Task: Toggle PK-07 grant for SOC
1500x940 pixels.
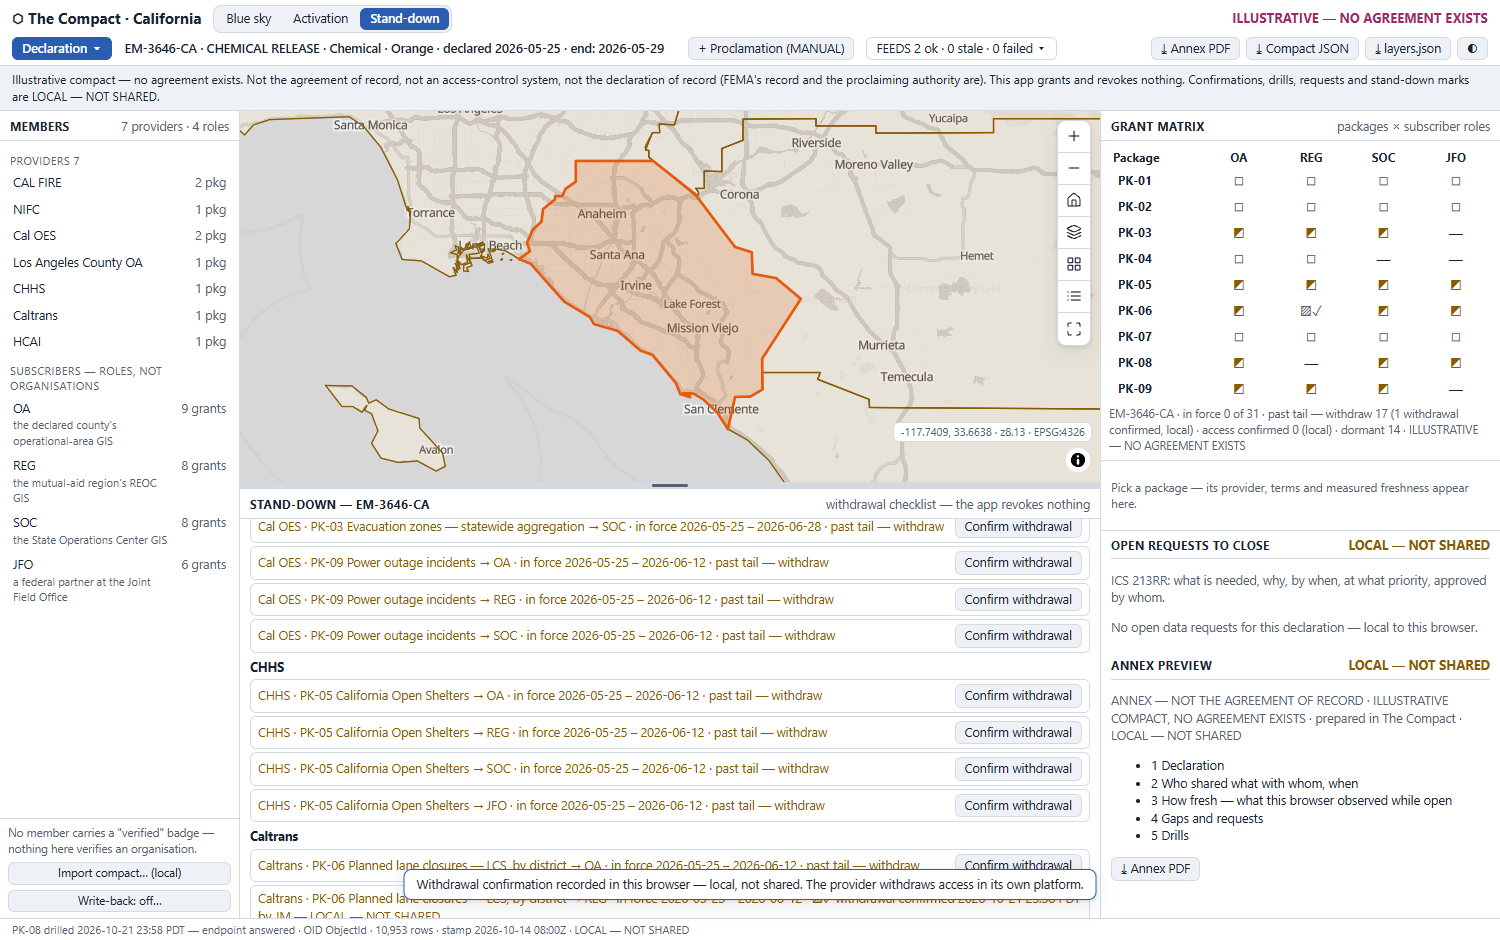Action: [x=1383, y=337]
